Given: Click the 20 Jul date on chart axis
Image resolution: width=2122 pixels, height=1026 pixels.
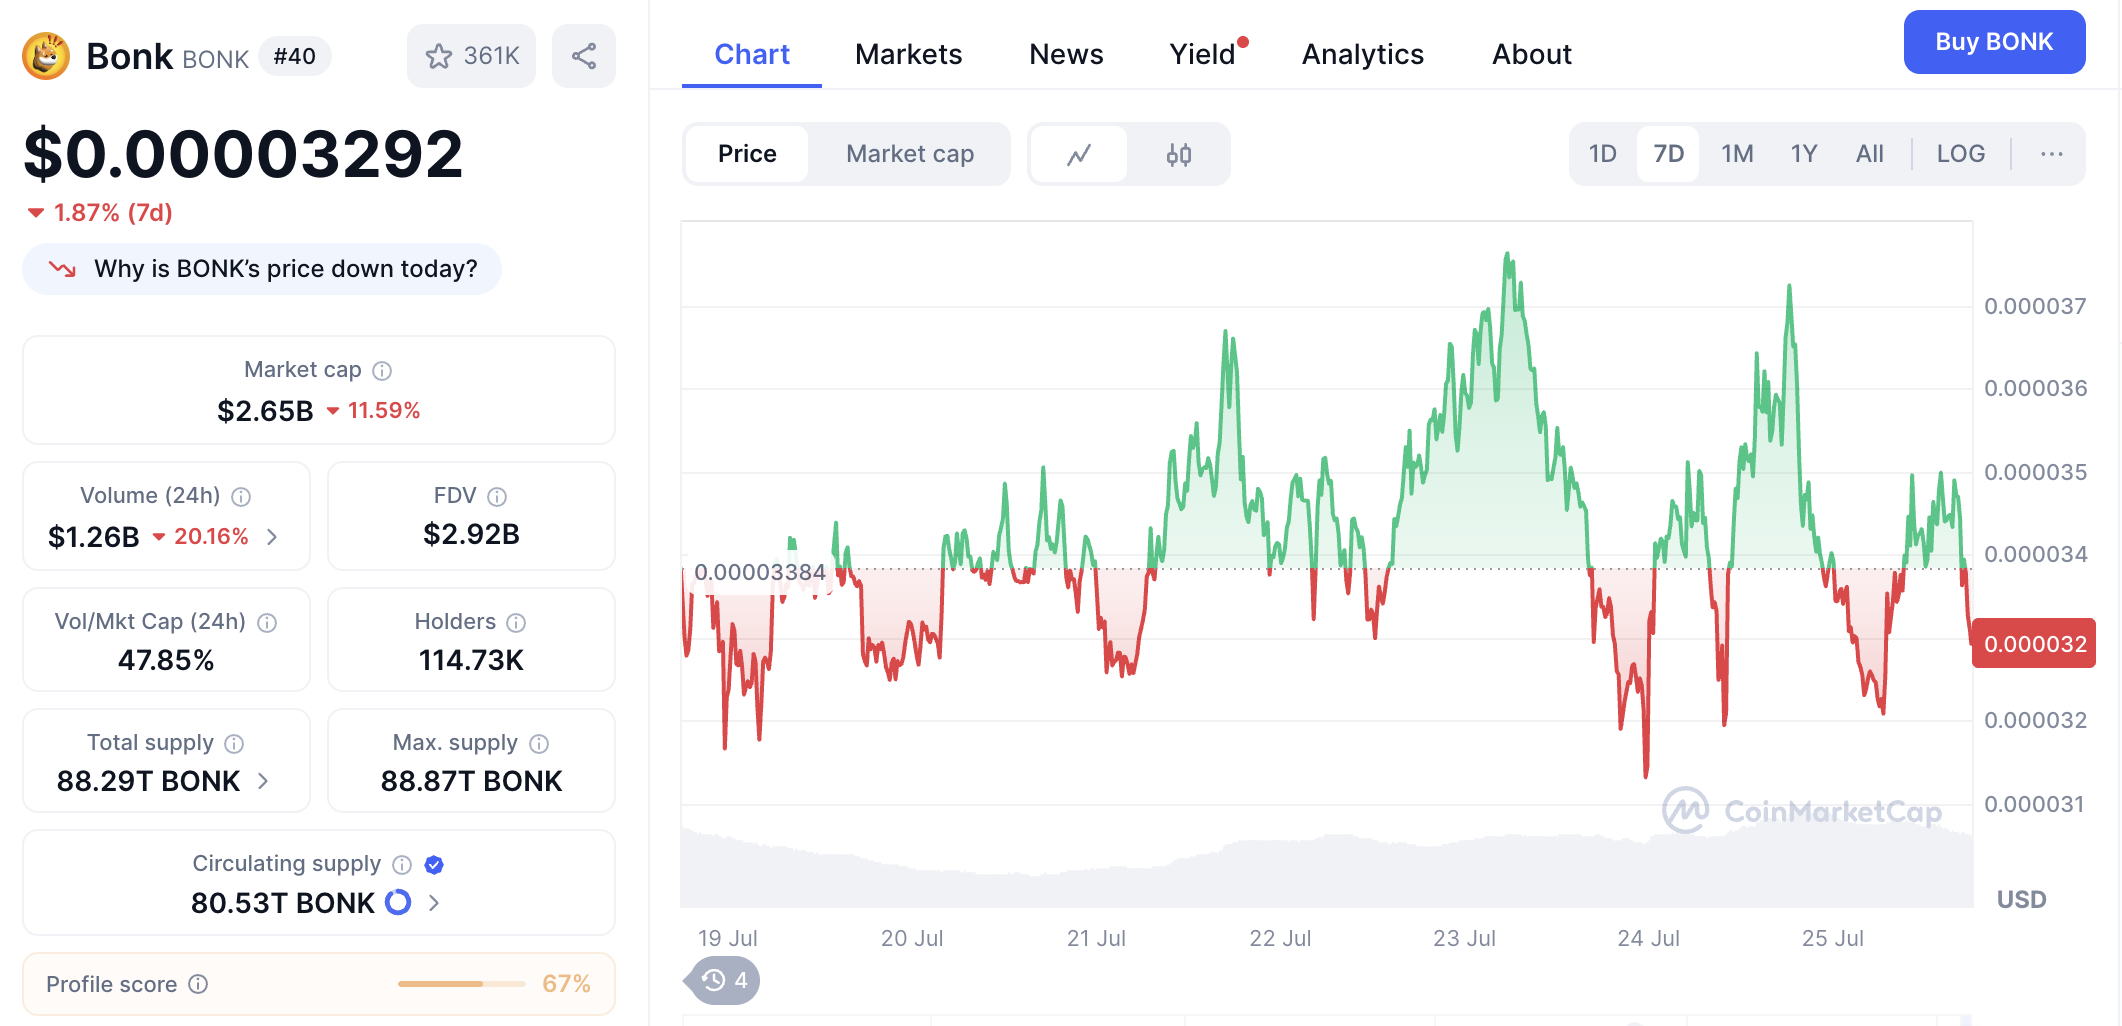Looking at the screenshot, I should coord(912,938).
